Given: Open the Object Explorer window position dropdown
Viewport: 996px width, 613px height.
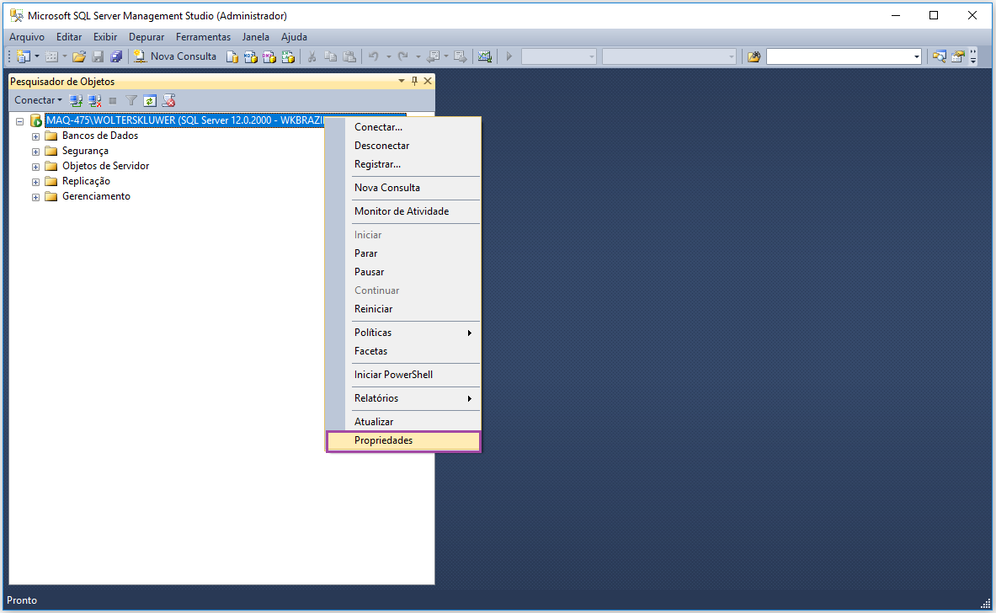Looking at the screenshot, I should (401, 81).
